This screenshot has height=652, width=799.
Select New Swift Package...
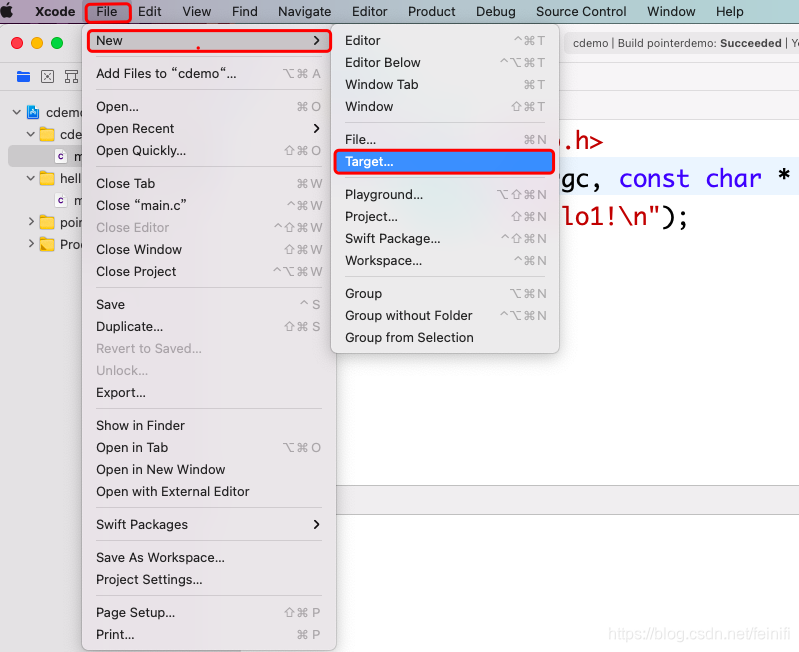click(445, 238)
